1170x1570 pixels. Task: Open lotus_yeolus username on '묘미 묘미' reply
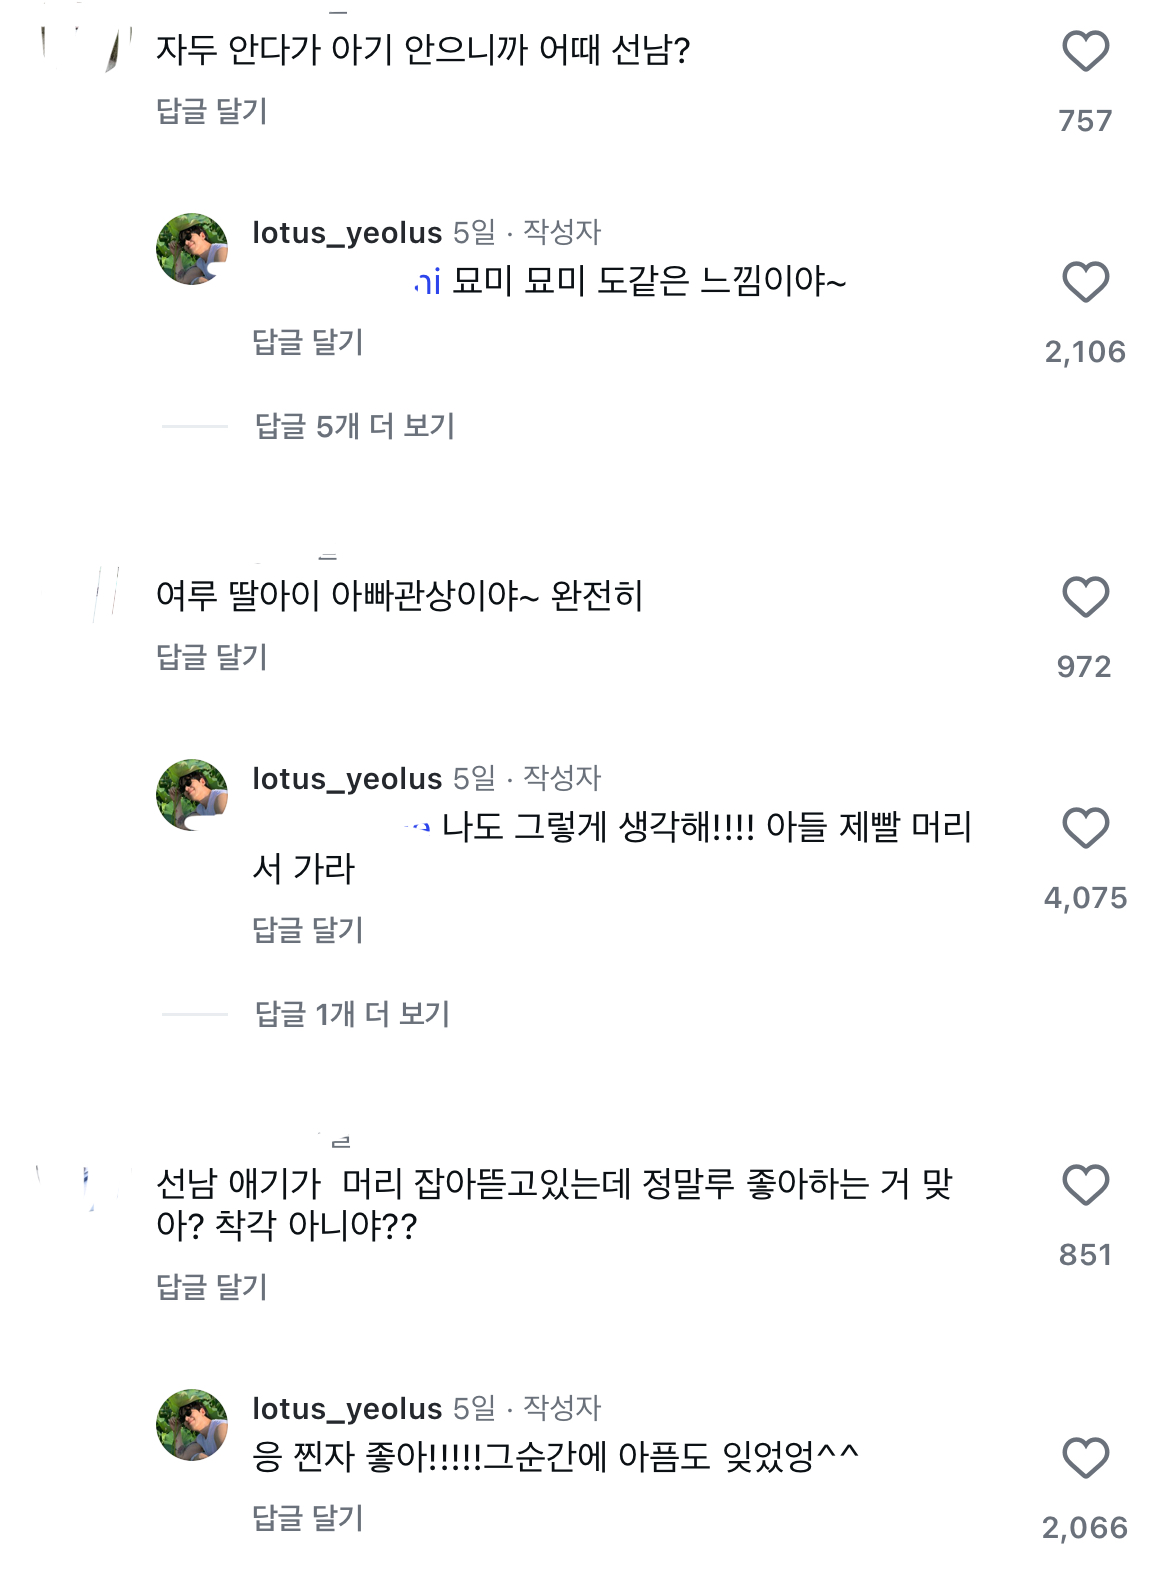pos(347,233)
